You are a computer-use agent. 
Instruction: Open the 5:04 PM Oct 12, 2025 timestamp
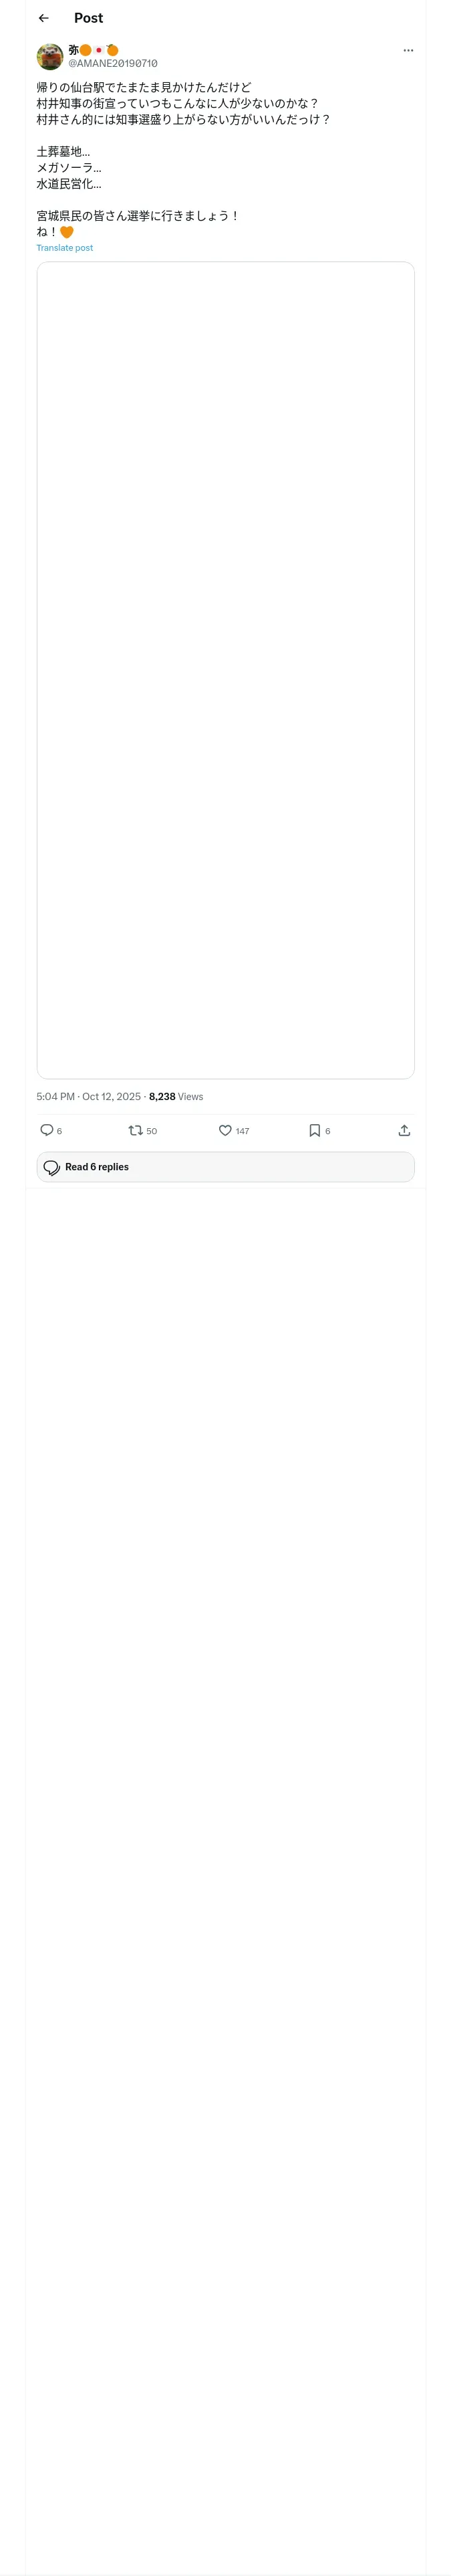coord(88,1096)
